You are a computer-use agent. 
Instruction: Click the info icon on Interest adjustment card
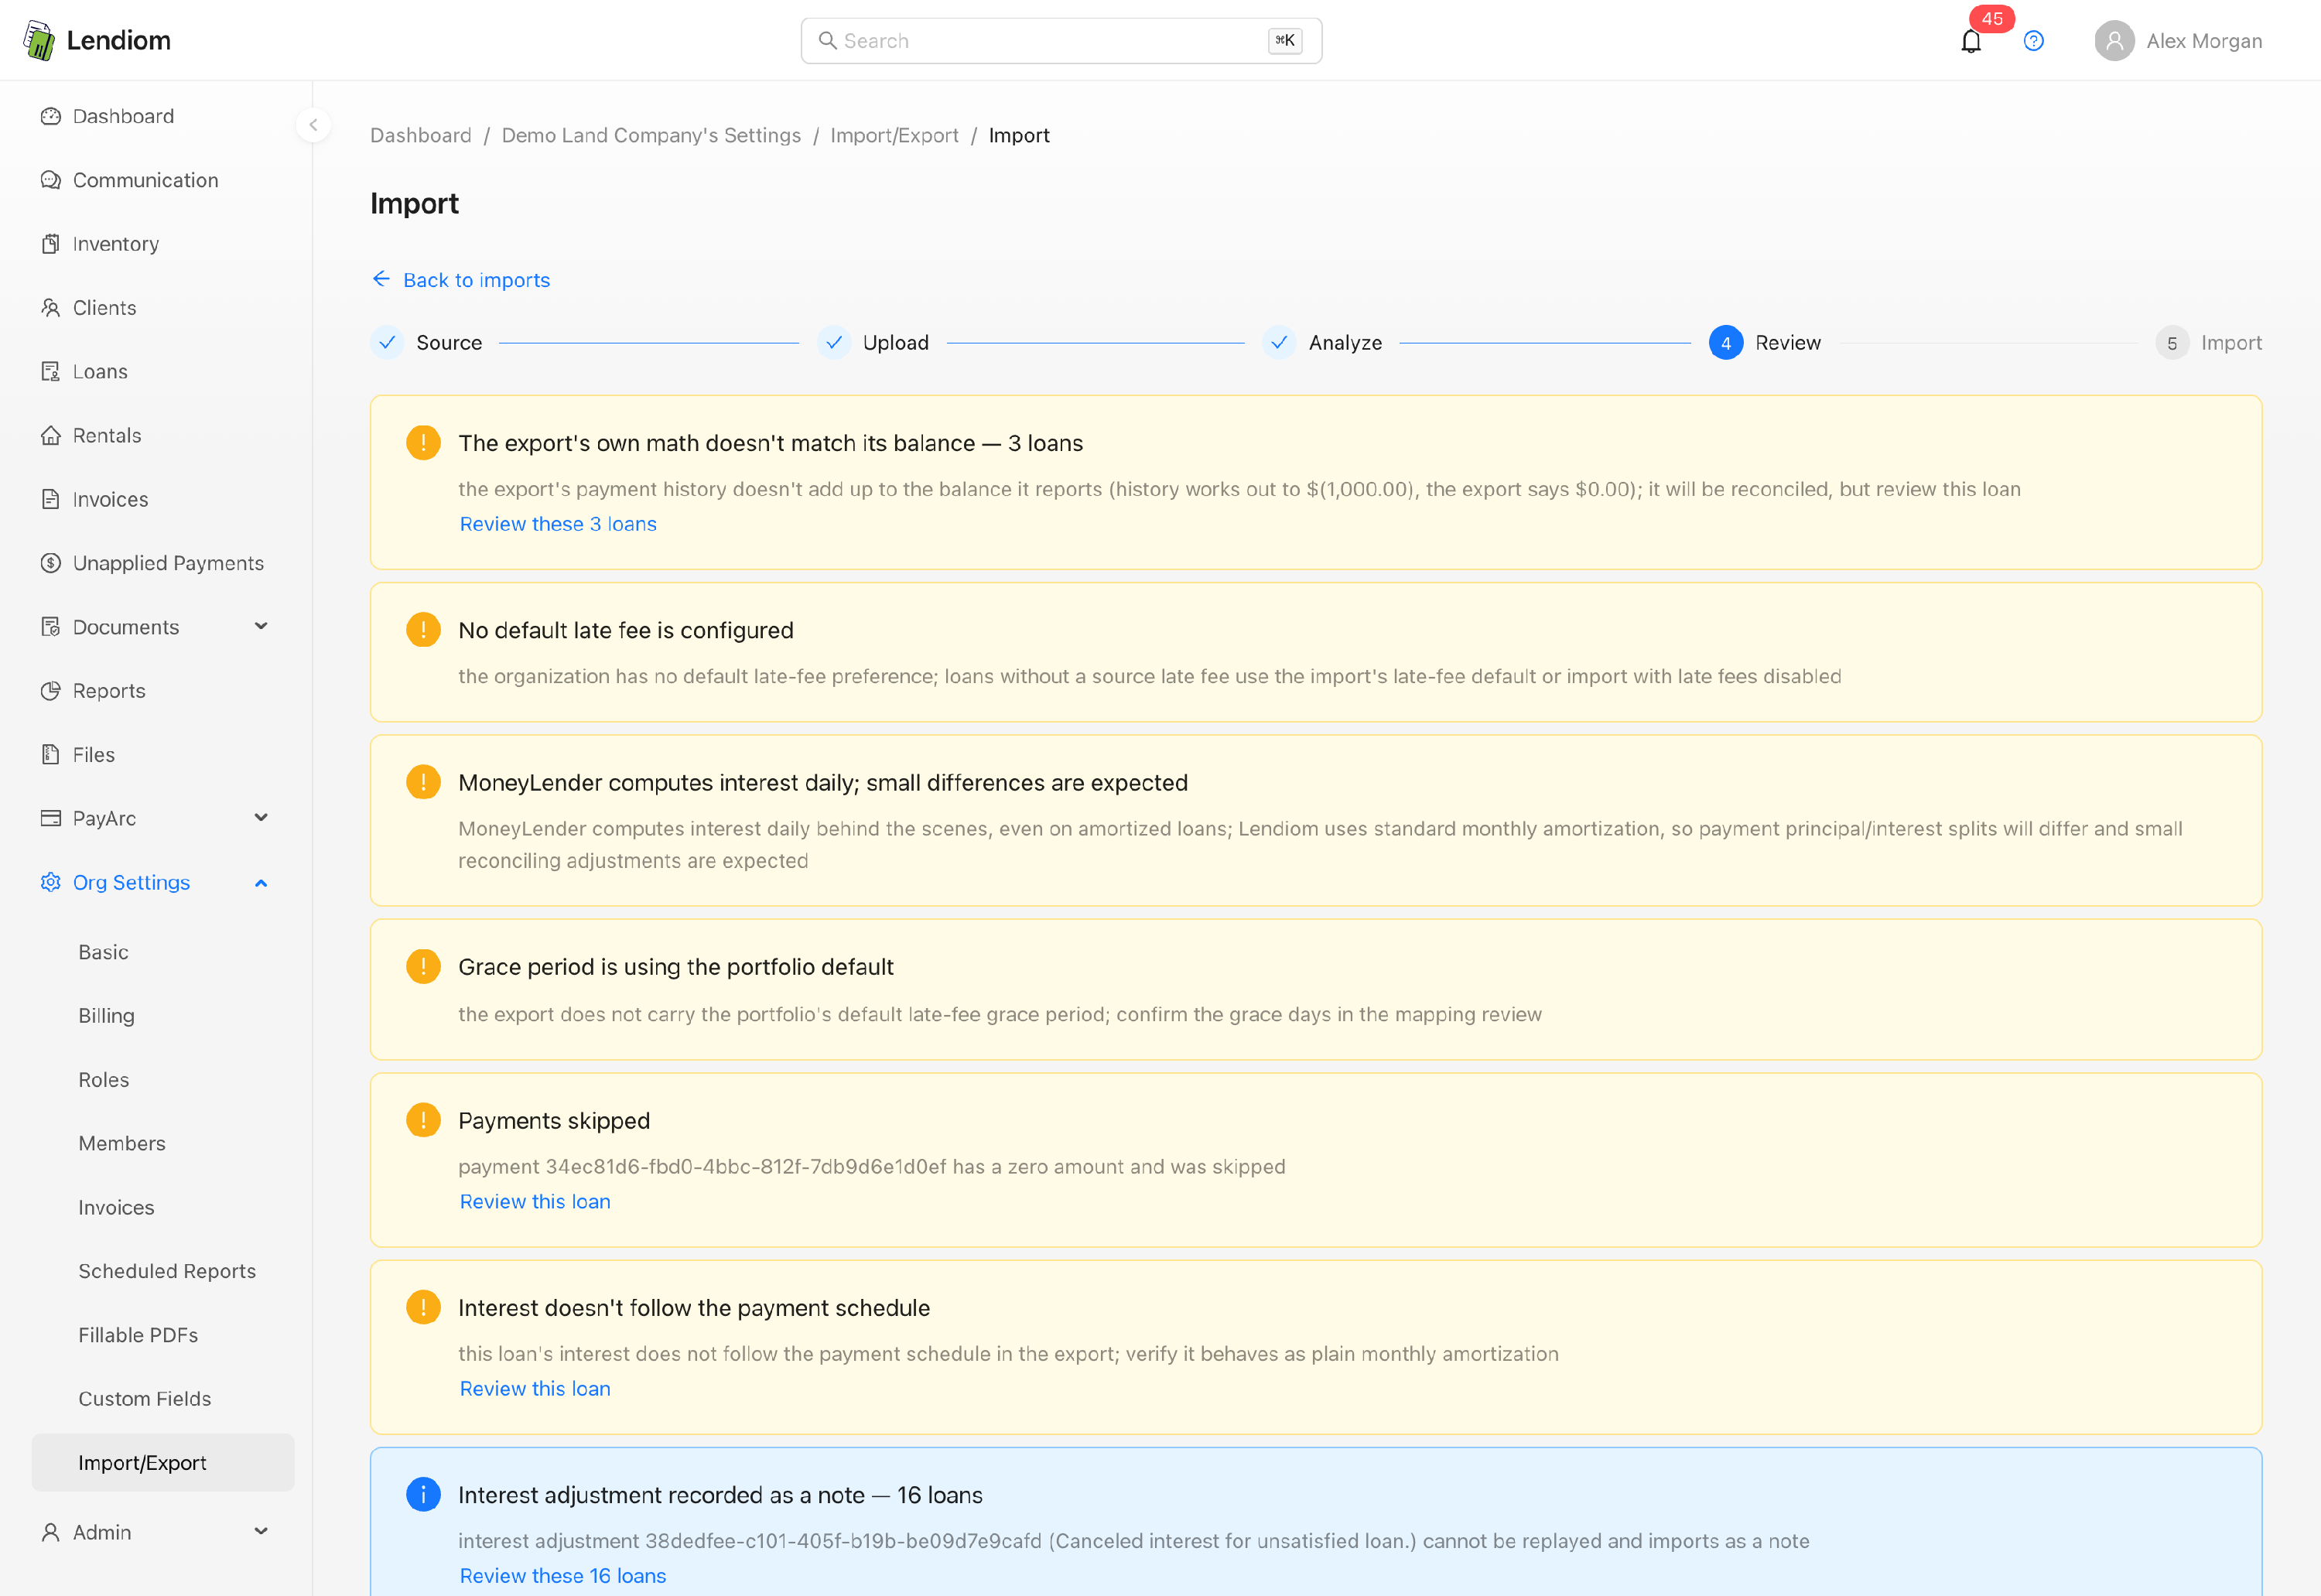coord(423,1494)
